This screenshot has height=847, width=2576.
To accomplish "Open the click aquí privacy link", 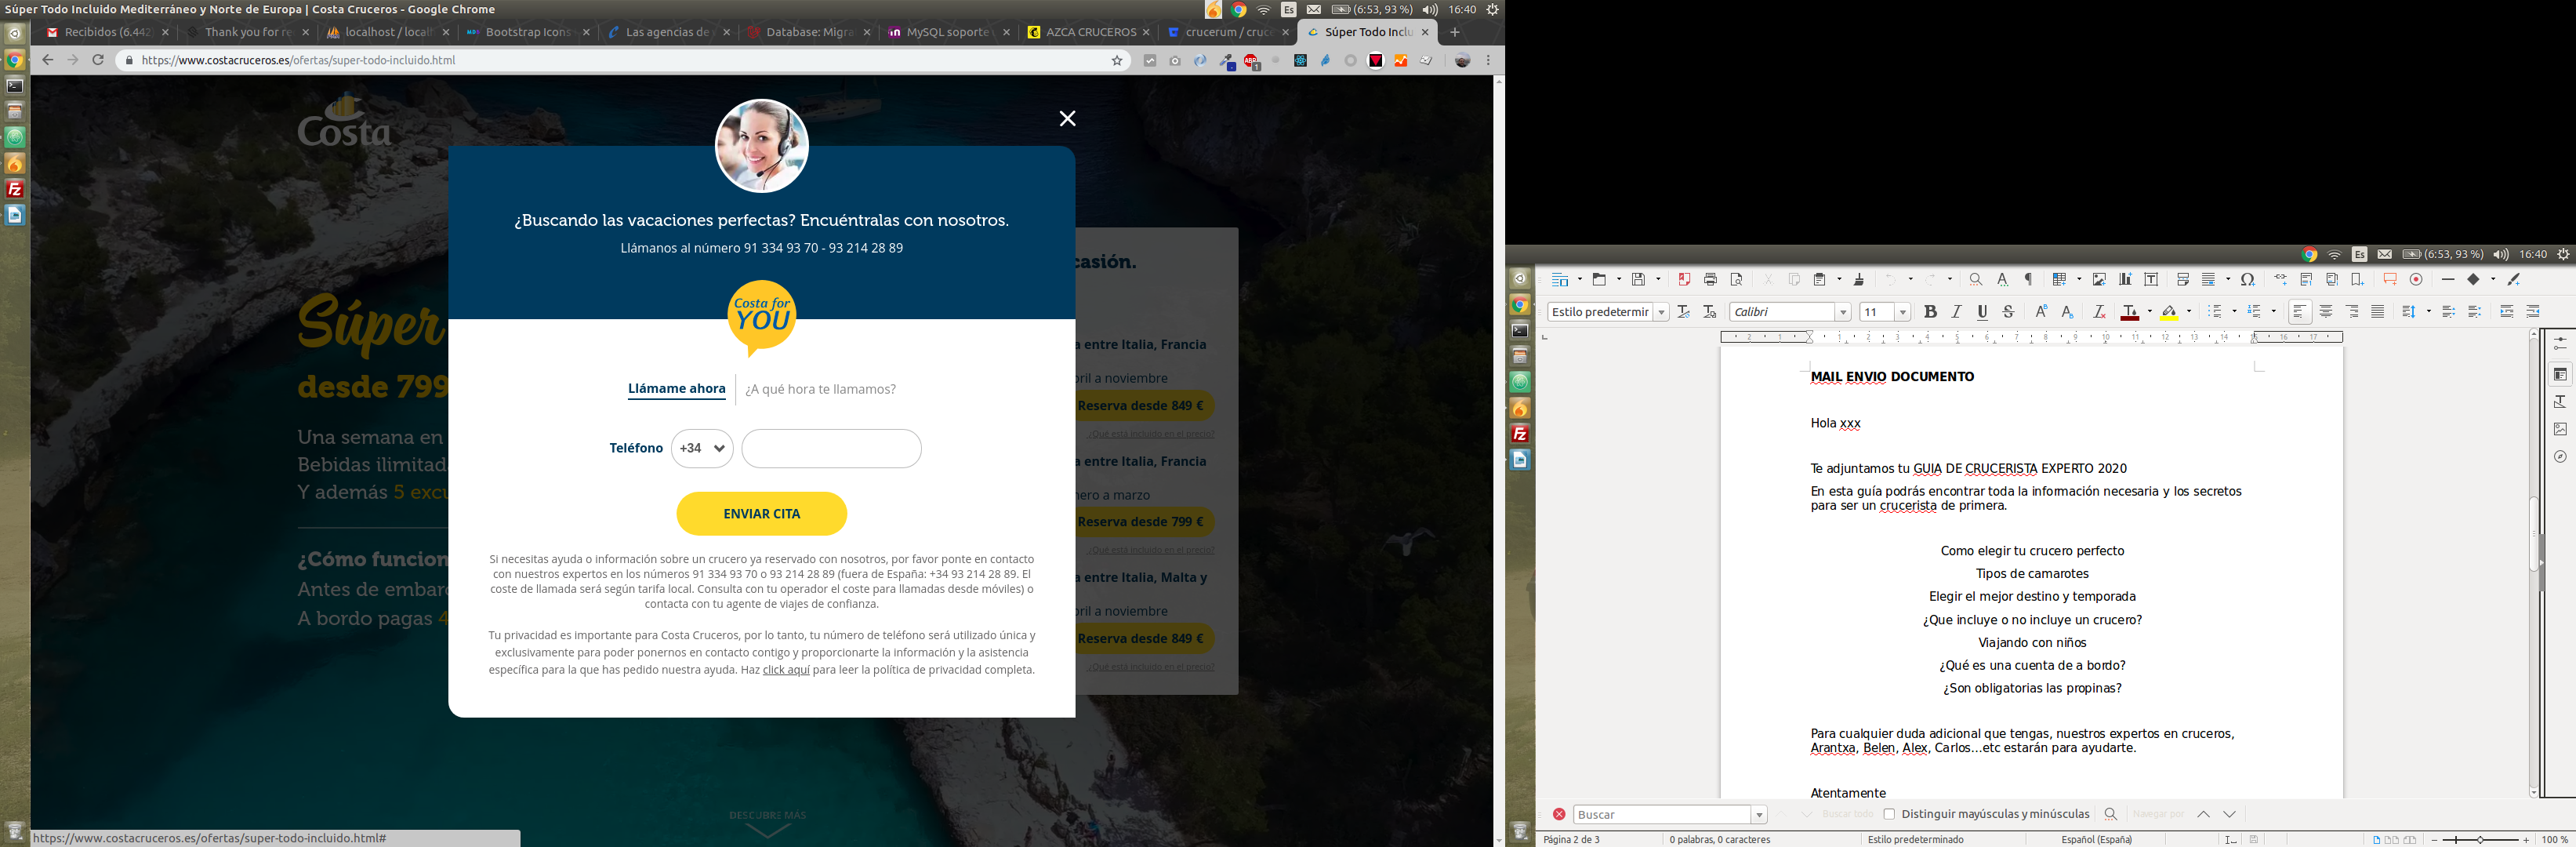I will (x=786, y=670).
